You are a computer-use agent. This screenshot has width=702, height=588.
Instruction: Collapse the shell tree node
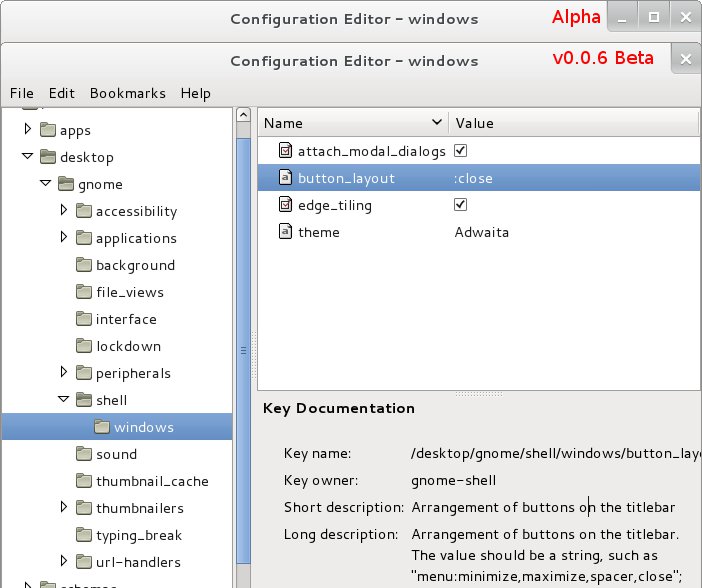tap(64, 400)
